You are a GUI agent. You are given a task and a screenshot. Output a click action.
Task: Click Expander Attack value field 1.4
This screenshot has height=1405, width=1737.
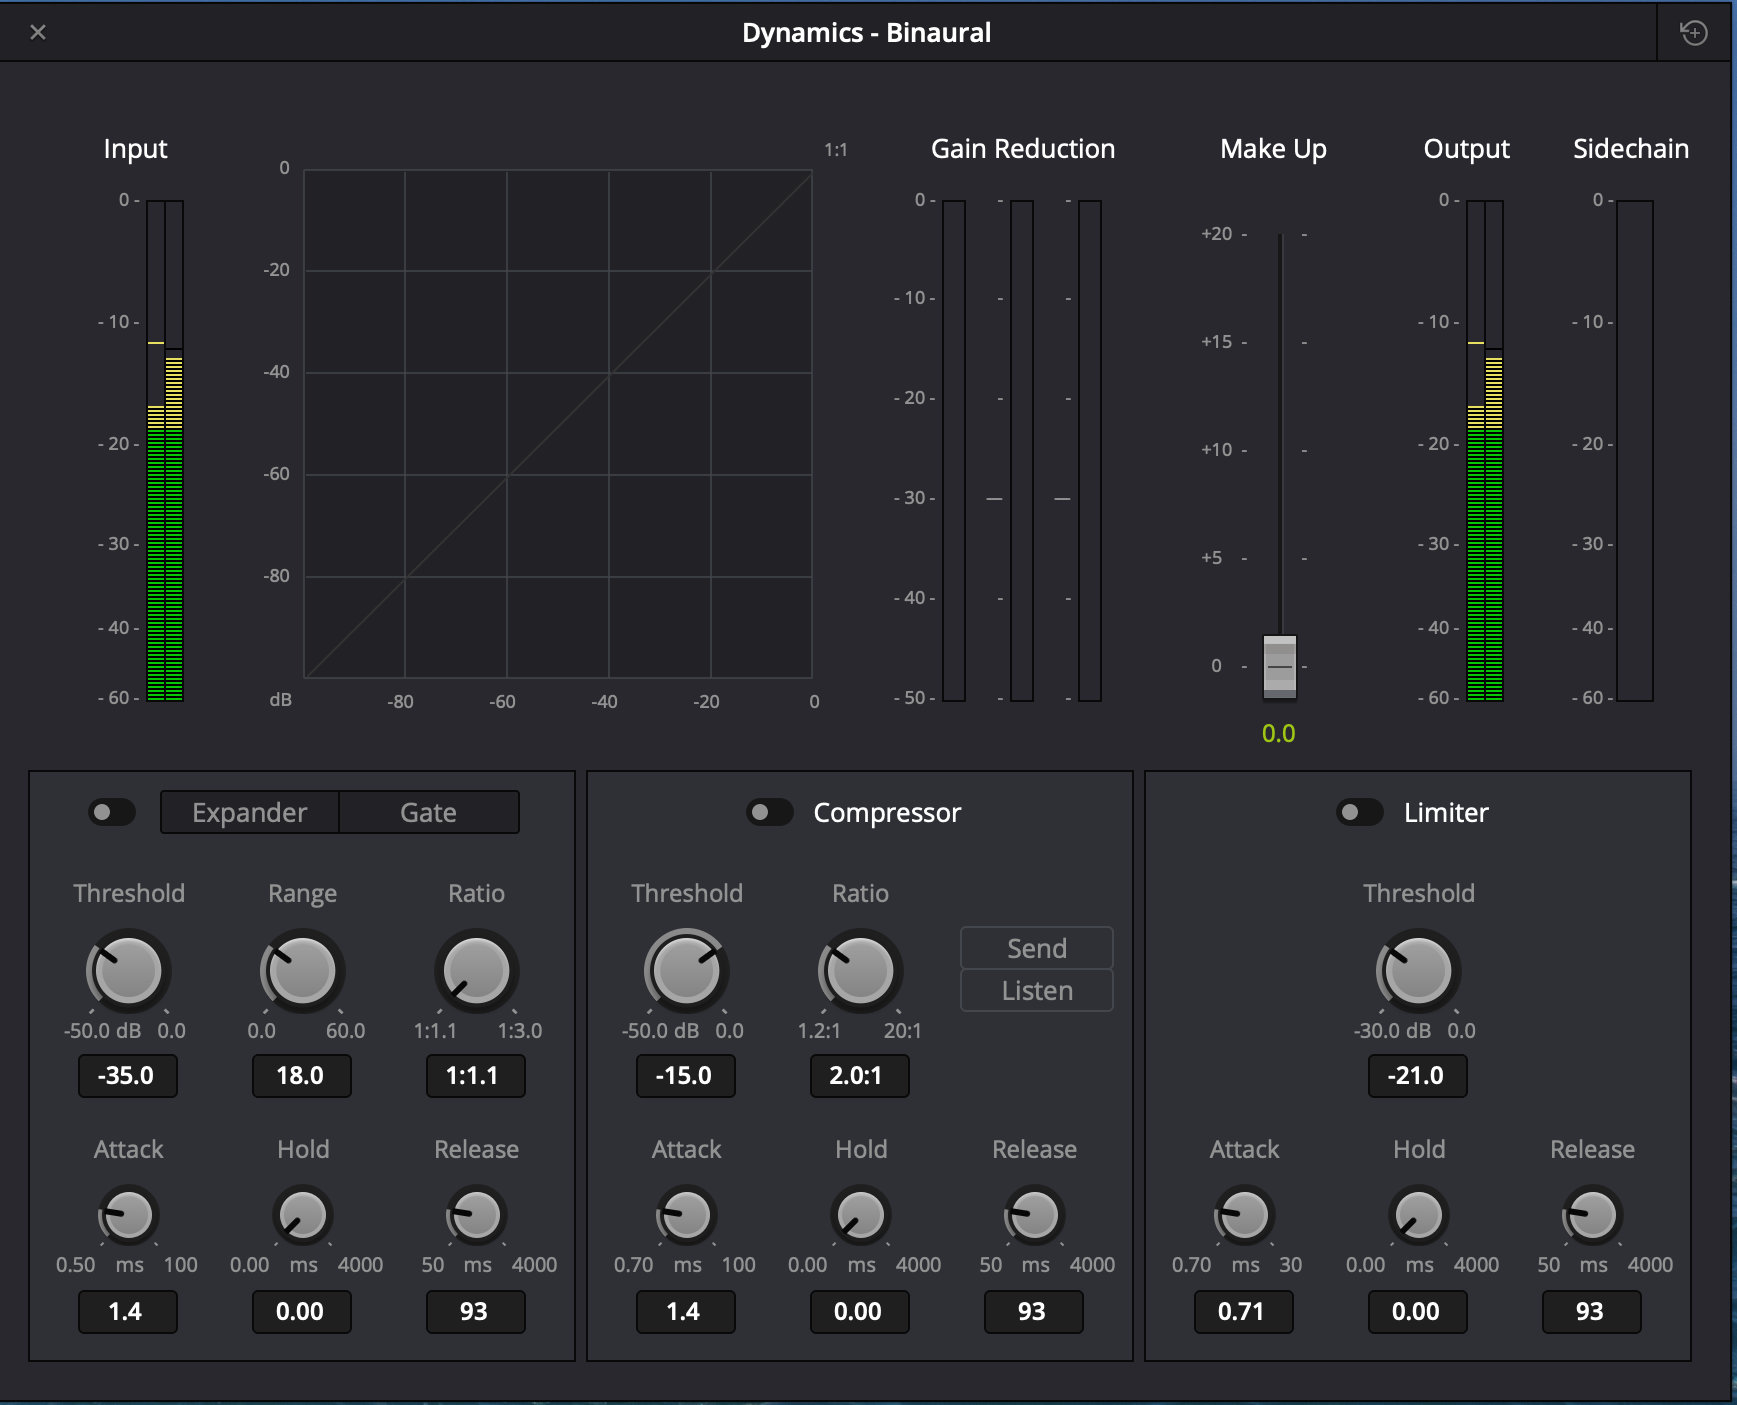point(128,1312)
